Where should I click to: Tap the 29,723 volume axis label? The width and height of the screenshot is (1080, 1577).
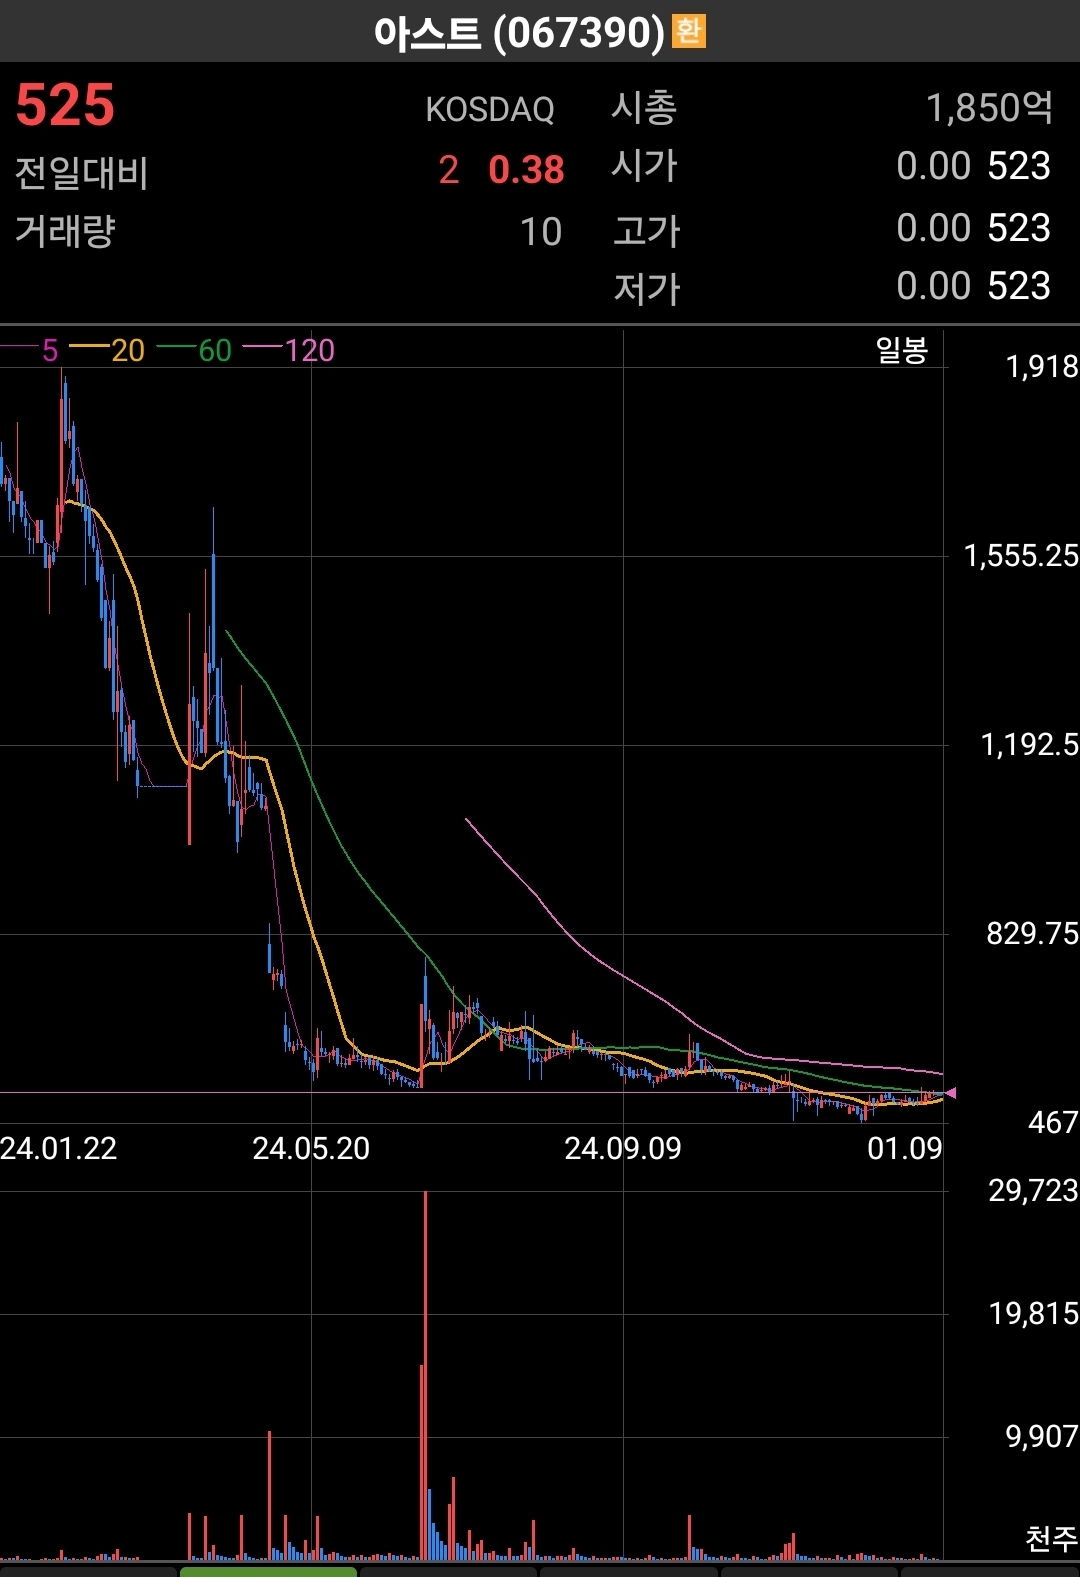point(1034,1190)
